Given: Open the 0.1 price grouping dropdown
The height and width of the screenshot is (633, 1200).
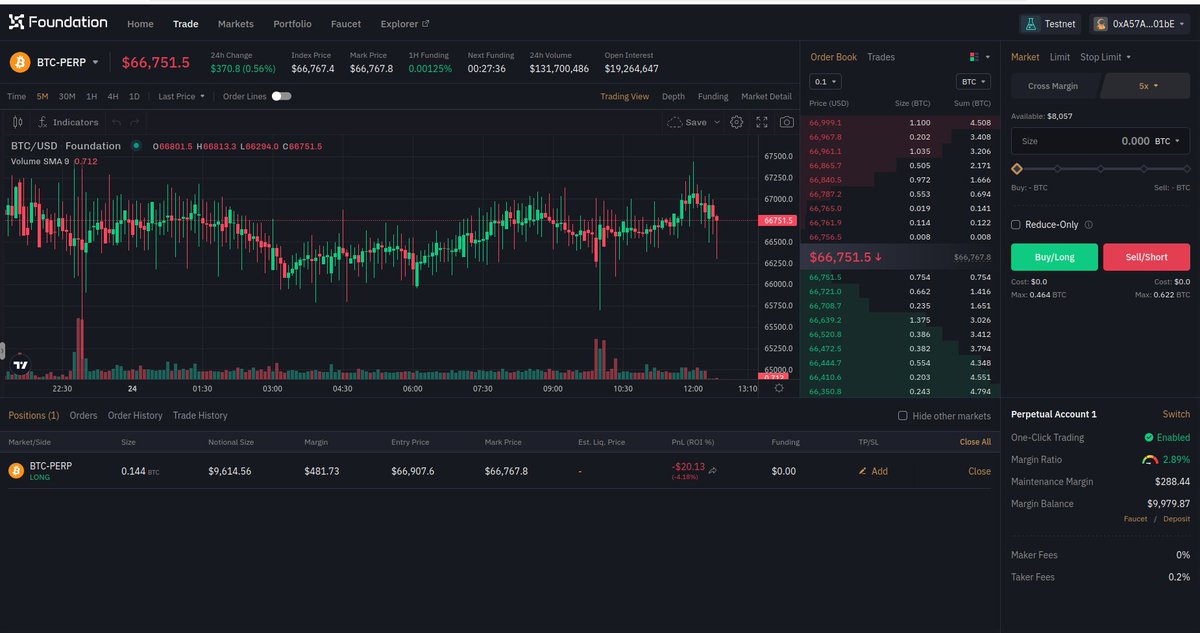Looking at the screenshot, I should (x=825, y=81).
